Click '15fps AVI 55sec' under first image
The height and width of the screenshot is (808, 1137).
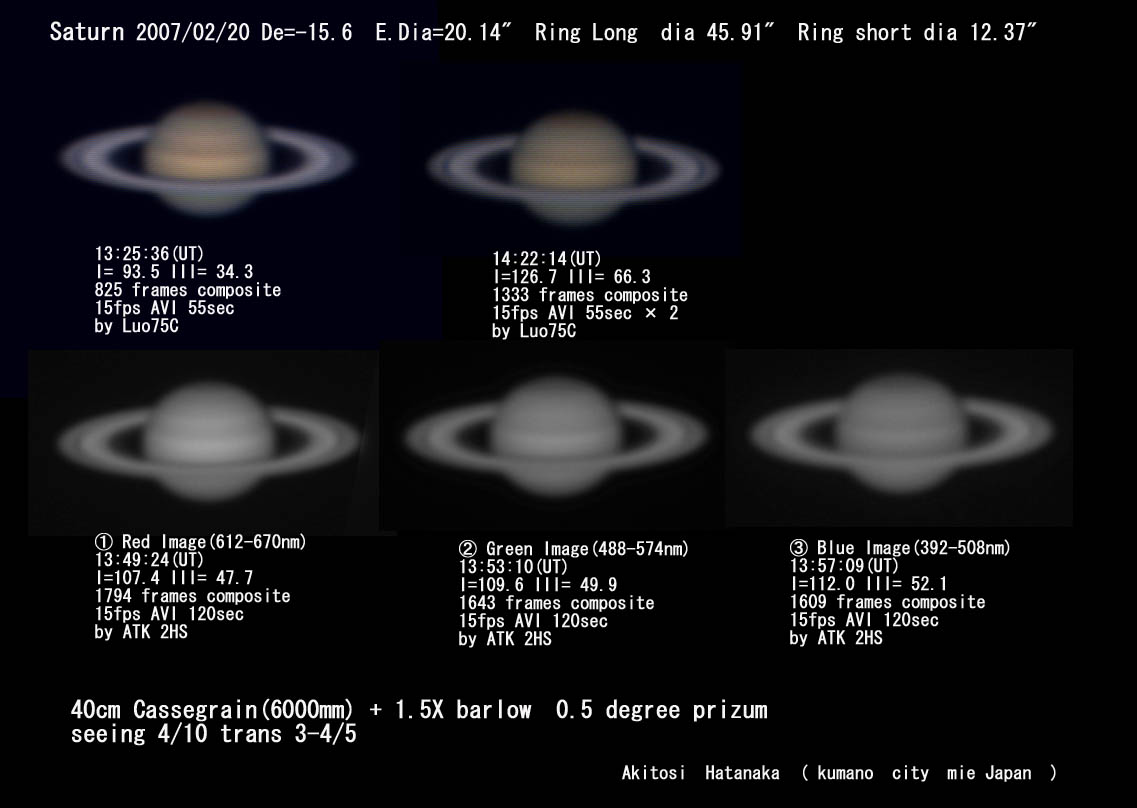[165, 308]
